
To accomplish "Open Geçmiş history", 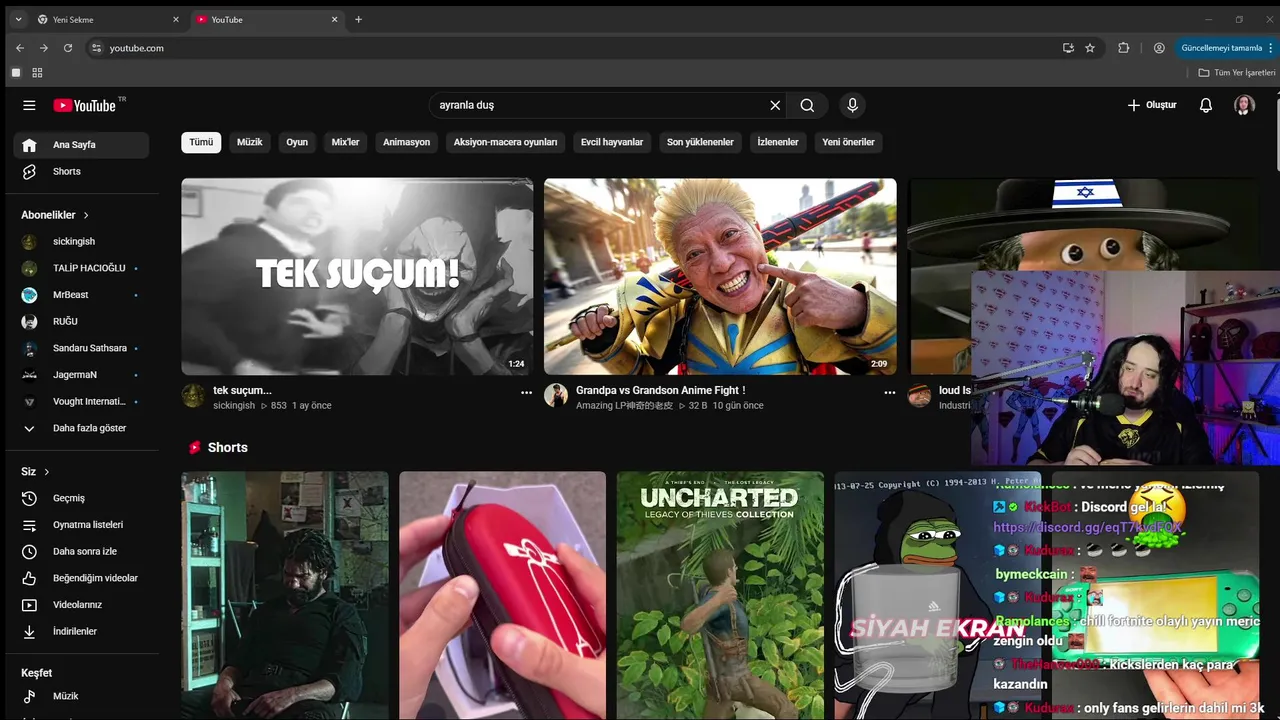I will pos(81,498).
